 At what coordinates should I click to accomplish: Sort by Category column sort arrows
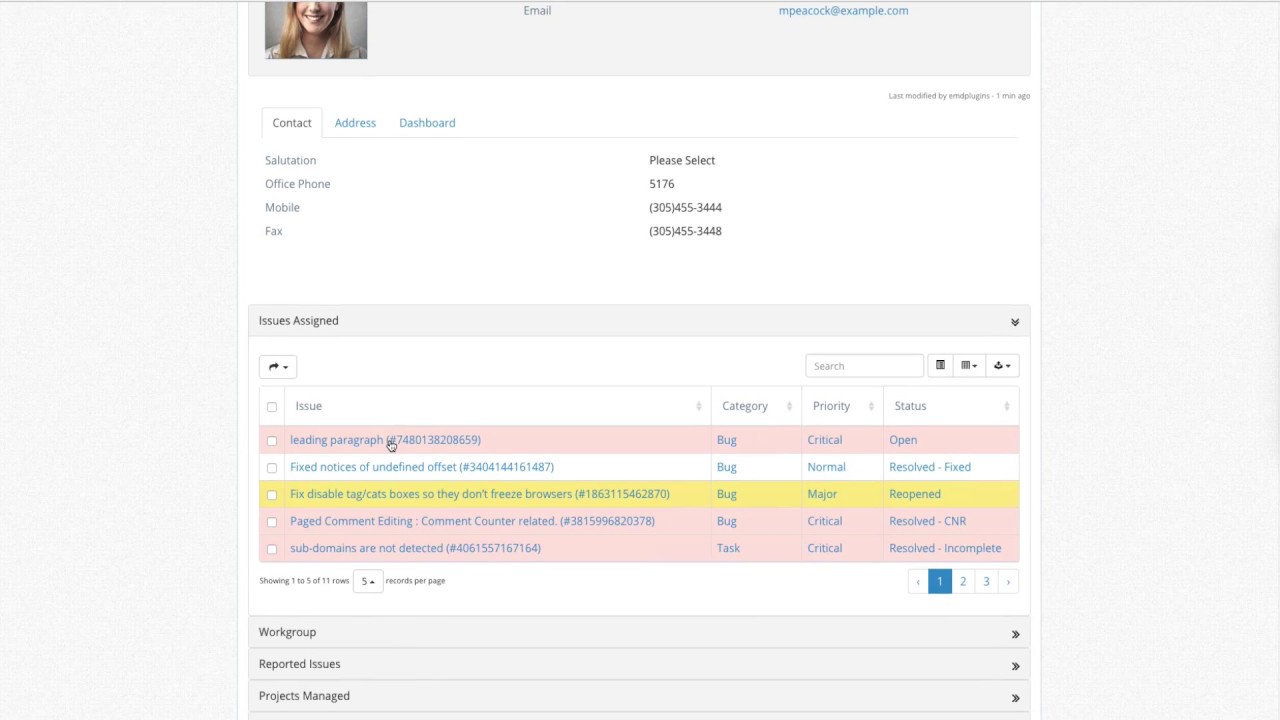click(x=789, y=406)
